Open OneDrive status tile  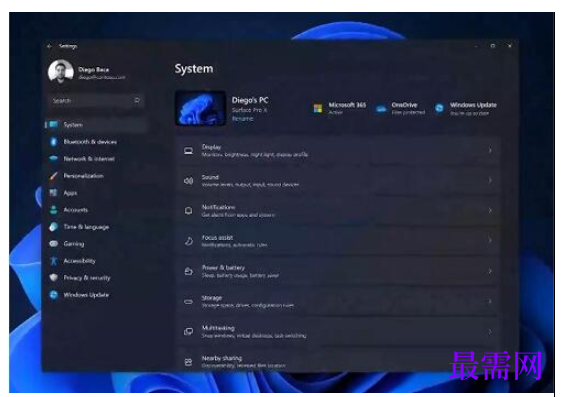tap(401, 108)
